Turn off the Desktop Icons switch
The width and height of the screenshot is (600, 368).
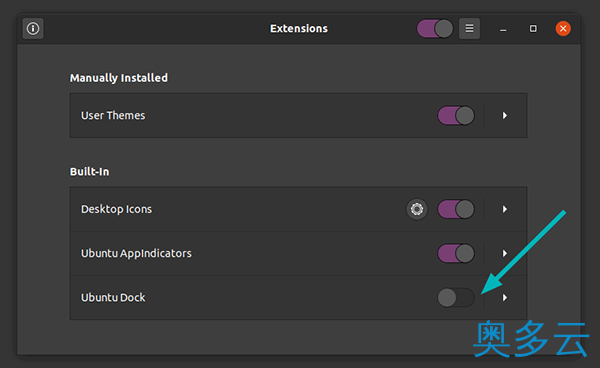click(456, 209)
